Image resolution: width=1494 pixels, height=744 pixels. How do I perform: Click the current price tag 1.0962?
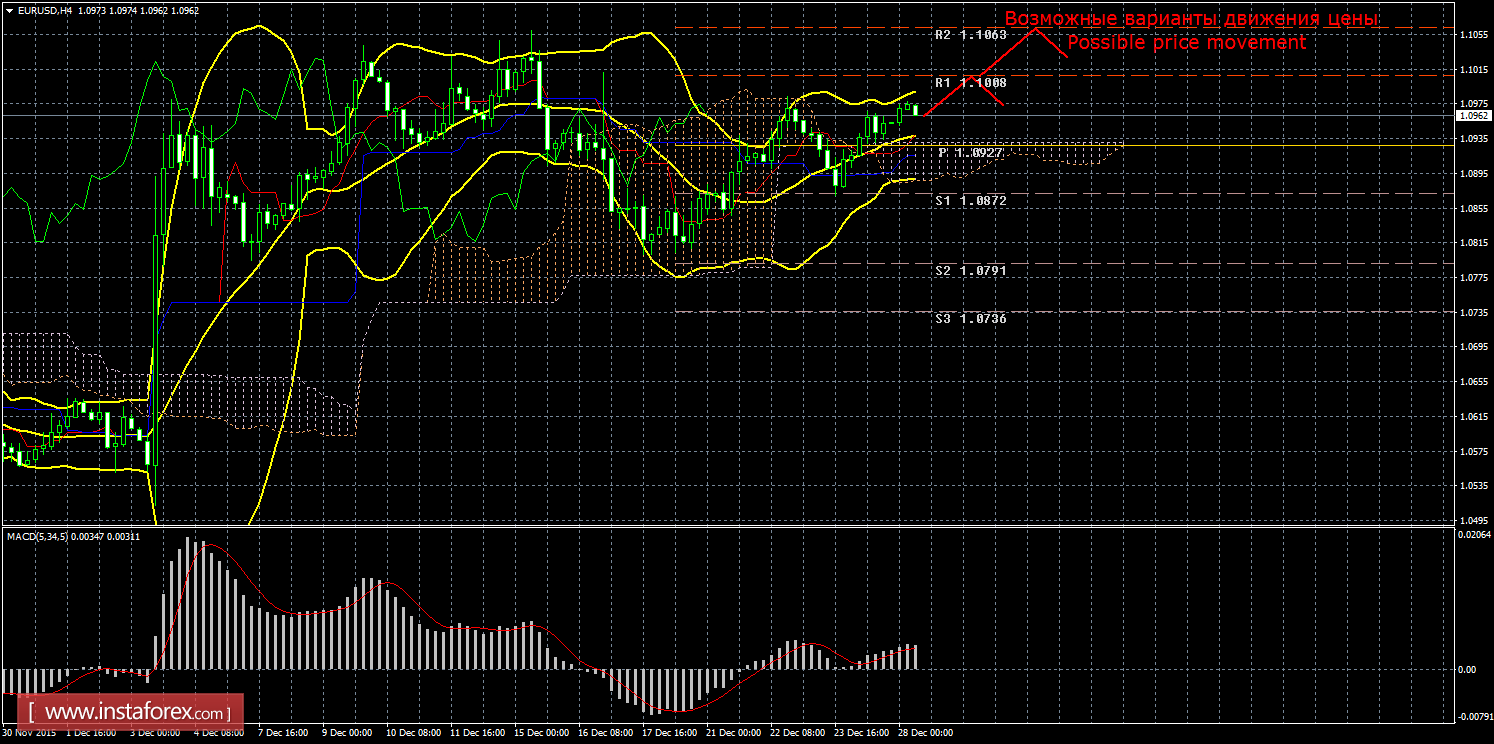[x=1472, y=116]
